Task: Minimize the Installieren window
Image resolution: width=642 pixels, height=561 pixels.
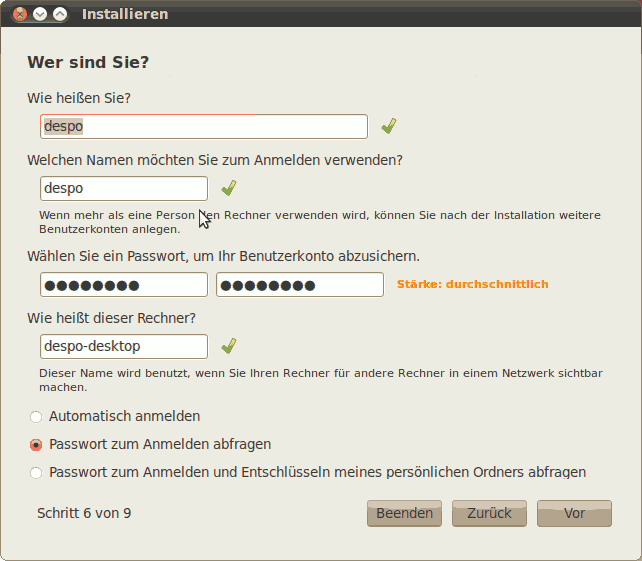Action: (40, 14)
